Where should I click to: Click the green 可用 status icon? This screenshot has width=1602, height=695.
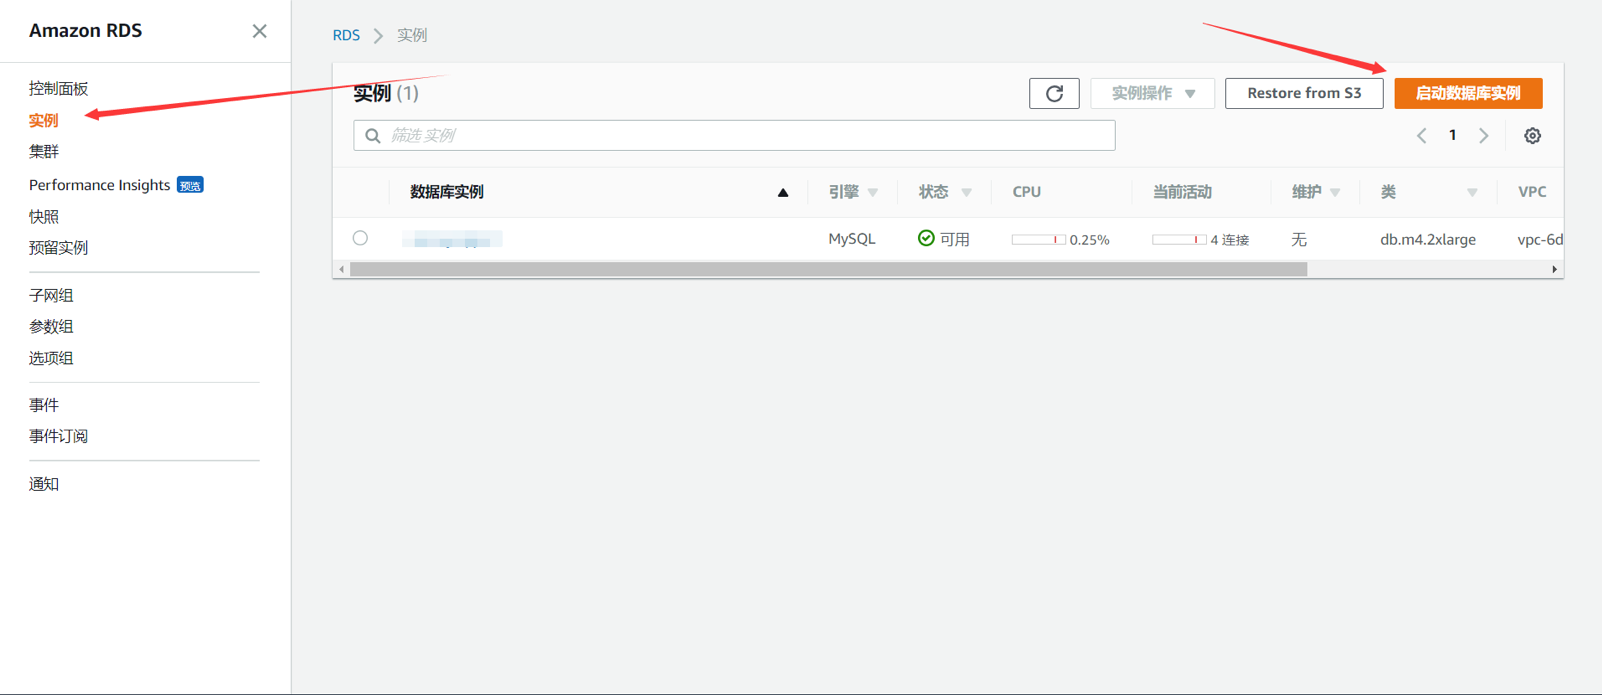click(x=926, y=238)
